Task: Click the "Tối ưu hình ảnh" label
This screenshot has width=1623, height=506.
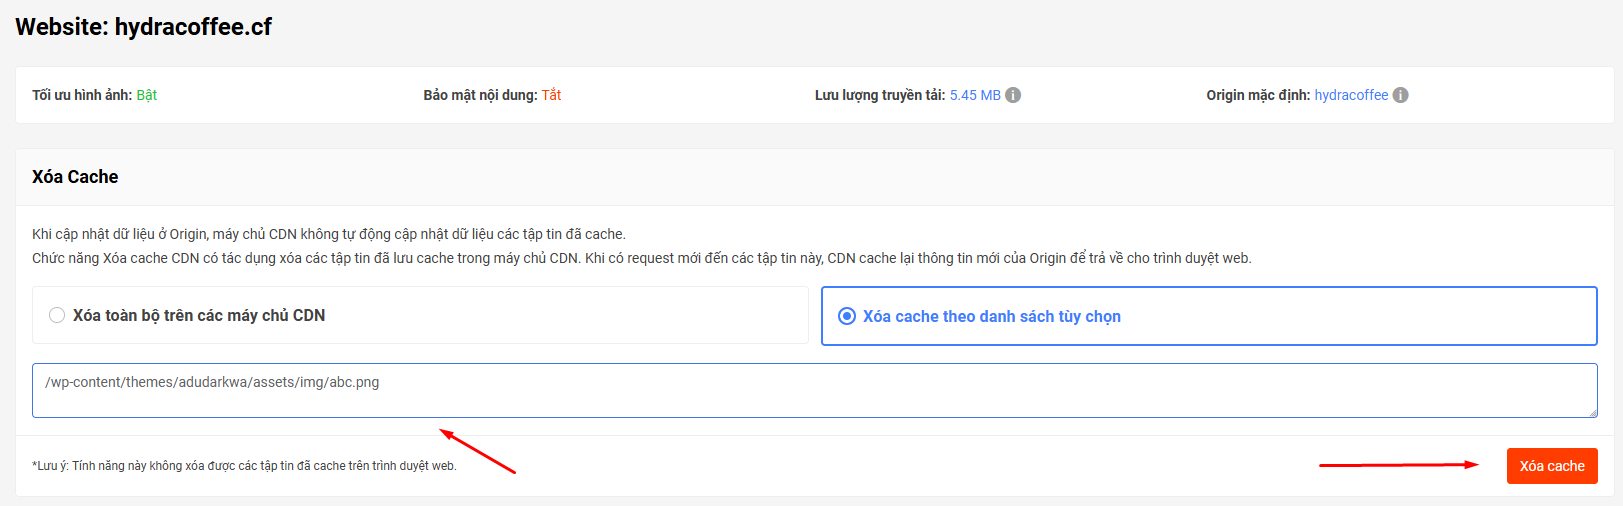Action: tap(82, 95)
